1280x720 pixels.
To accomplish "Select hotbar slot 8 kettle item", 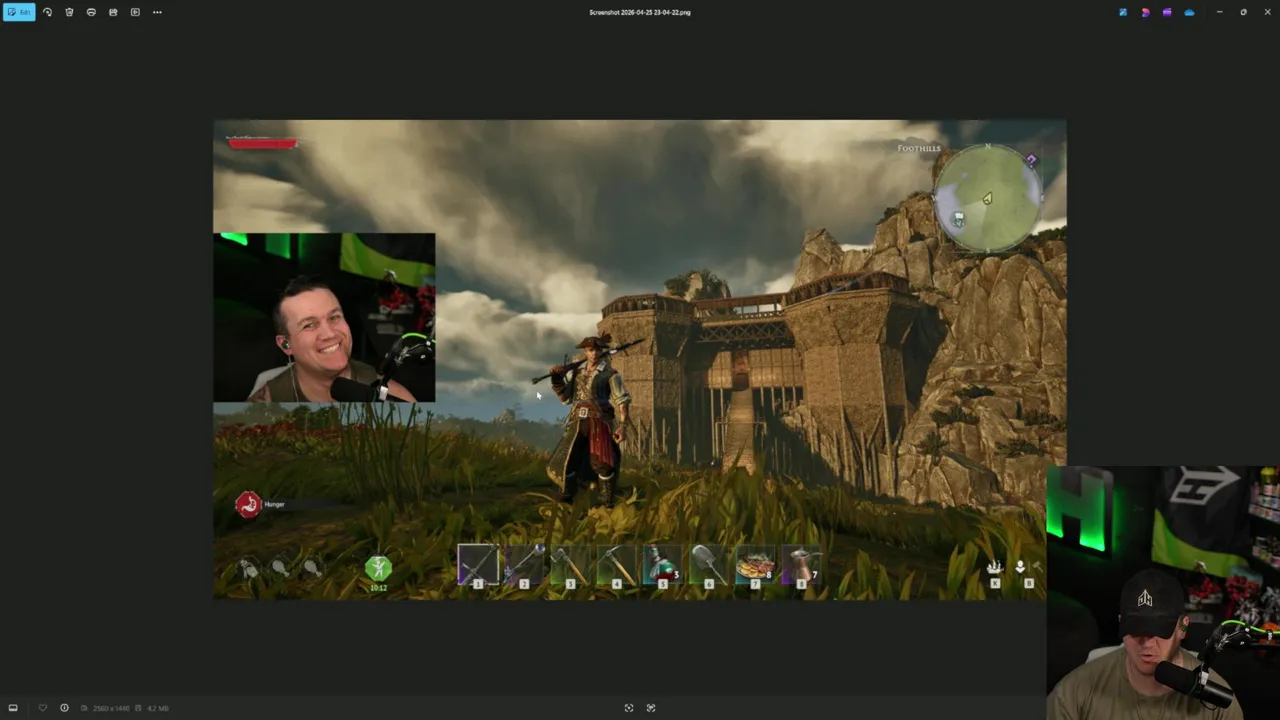I will tap(801, 566).
